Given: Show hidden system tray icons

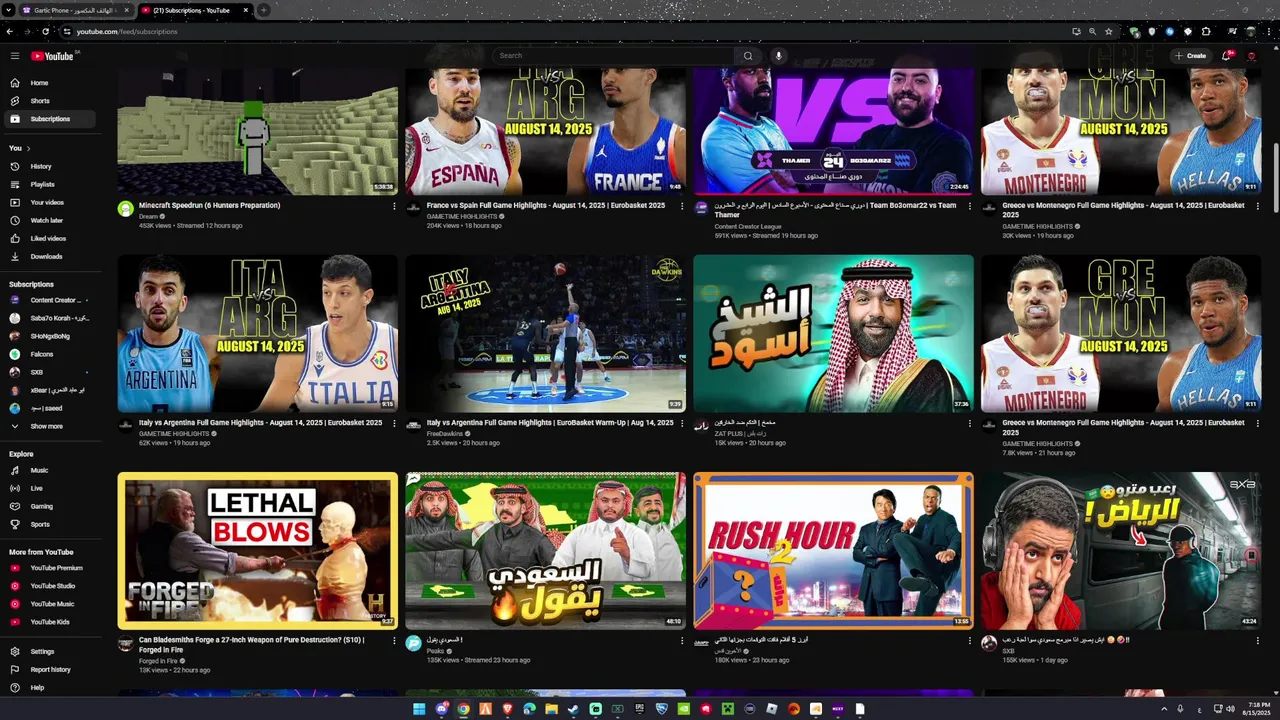Looking at the screenshot, I should [1164, 709].
